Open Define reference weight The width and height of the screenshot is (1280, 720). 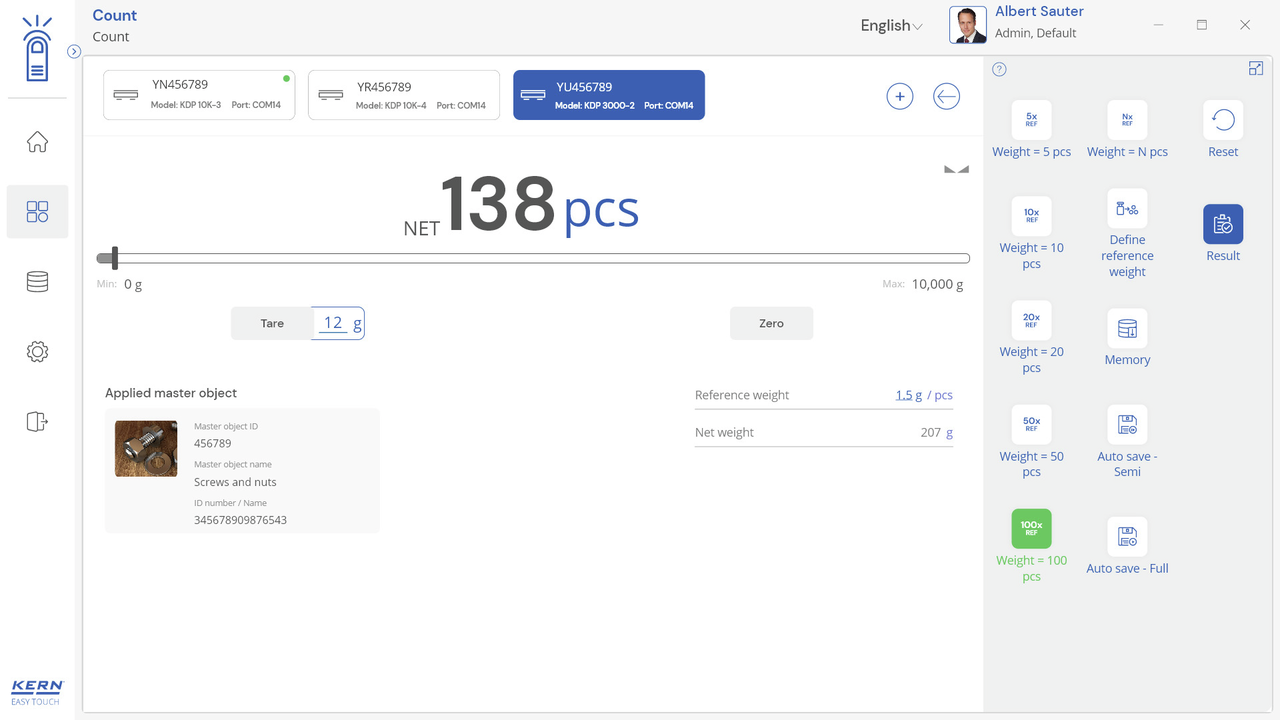(x=1127, y=209)
